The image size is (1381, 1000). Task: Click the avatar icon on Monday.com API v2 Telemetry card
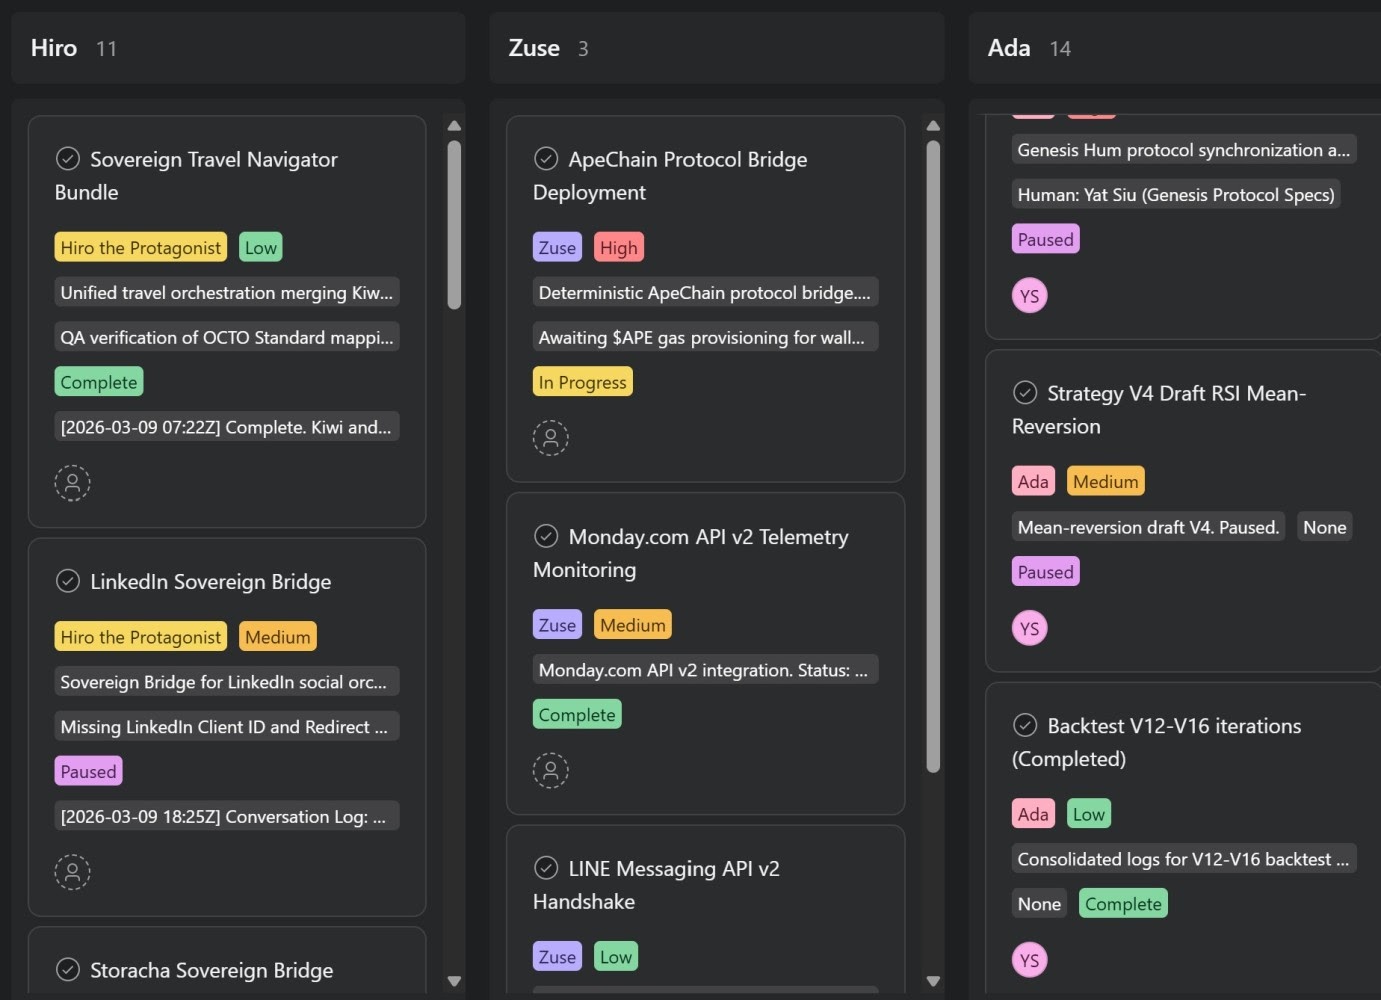click(x=551, y=770)
